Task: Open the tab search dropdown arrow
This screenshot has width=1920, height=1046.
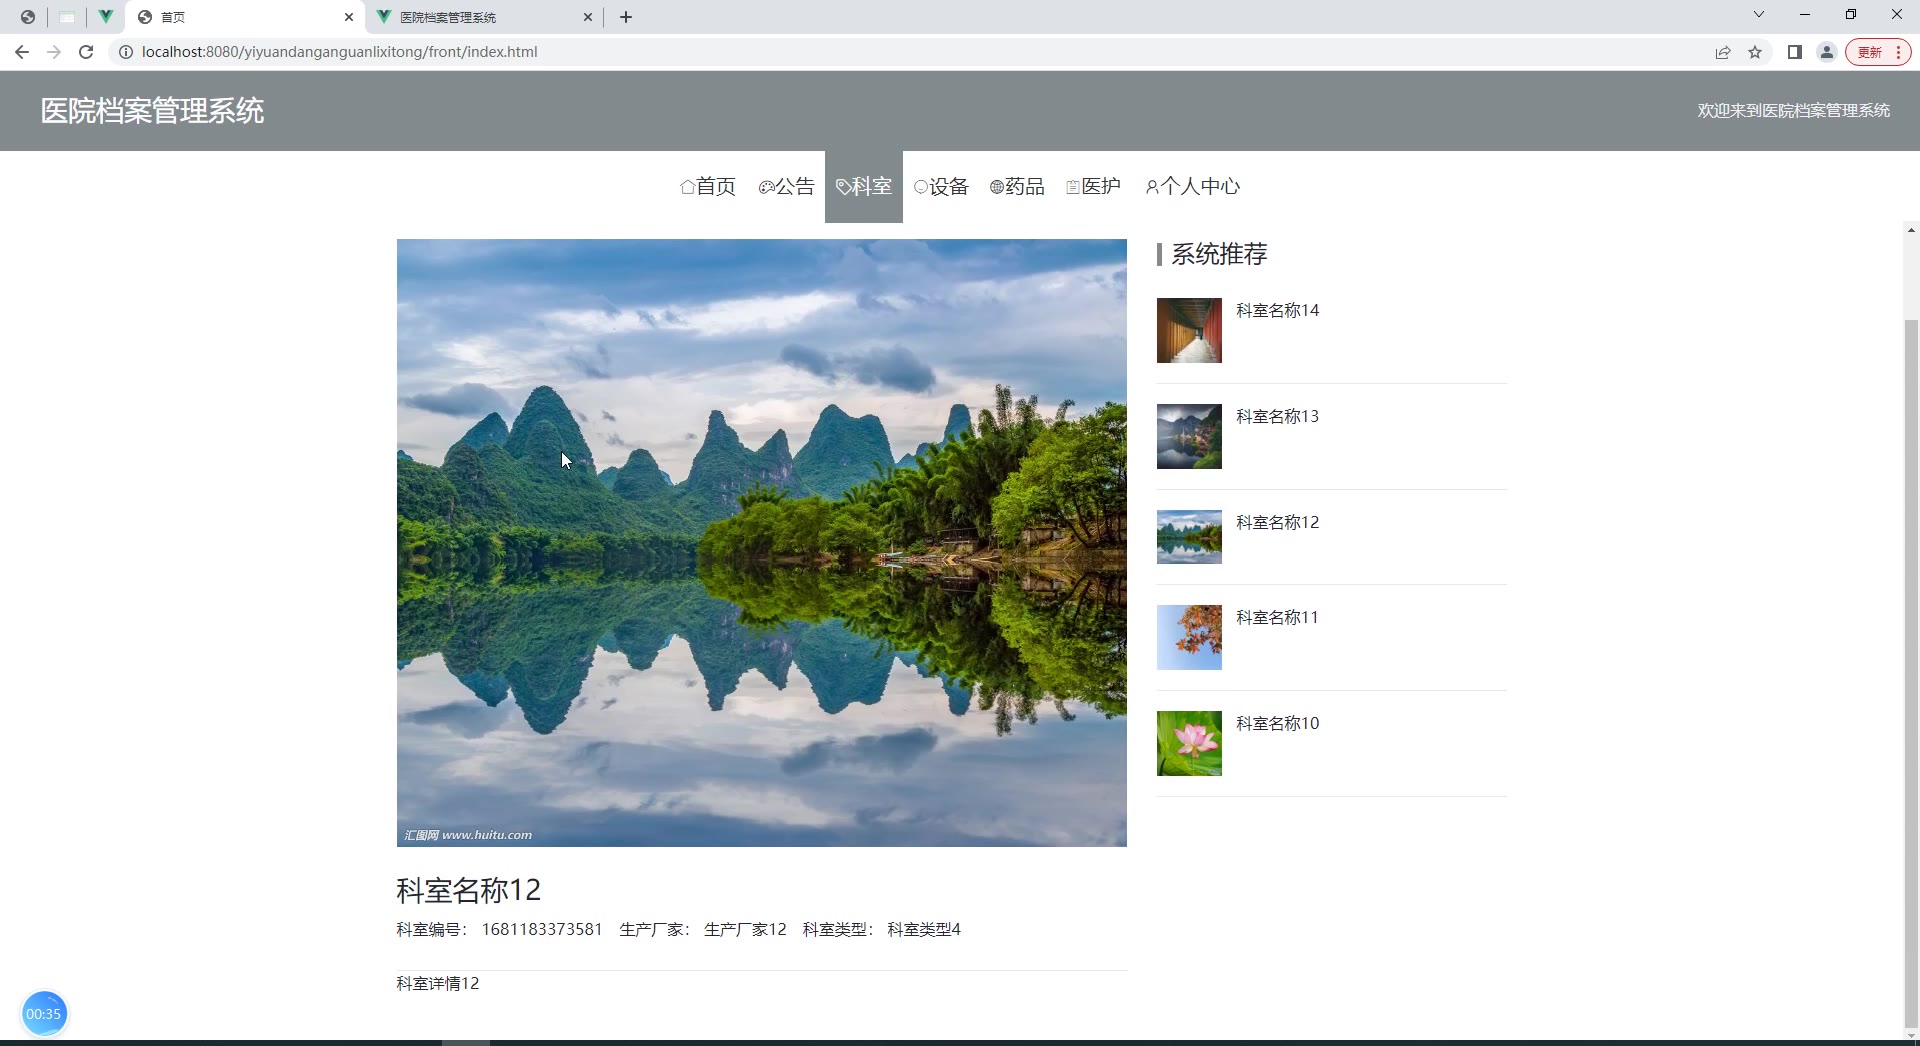Action: tap(1759, 14)
